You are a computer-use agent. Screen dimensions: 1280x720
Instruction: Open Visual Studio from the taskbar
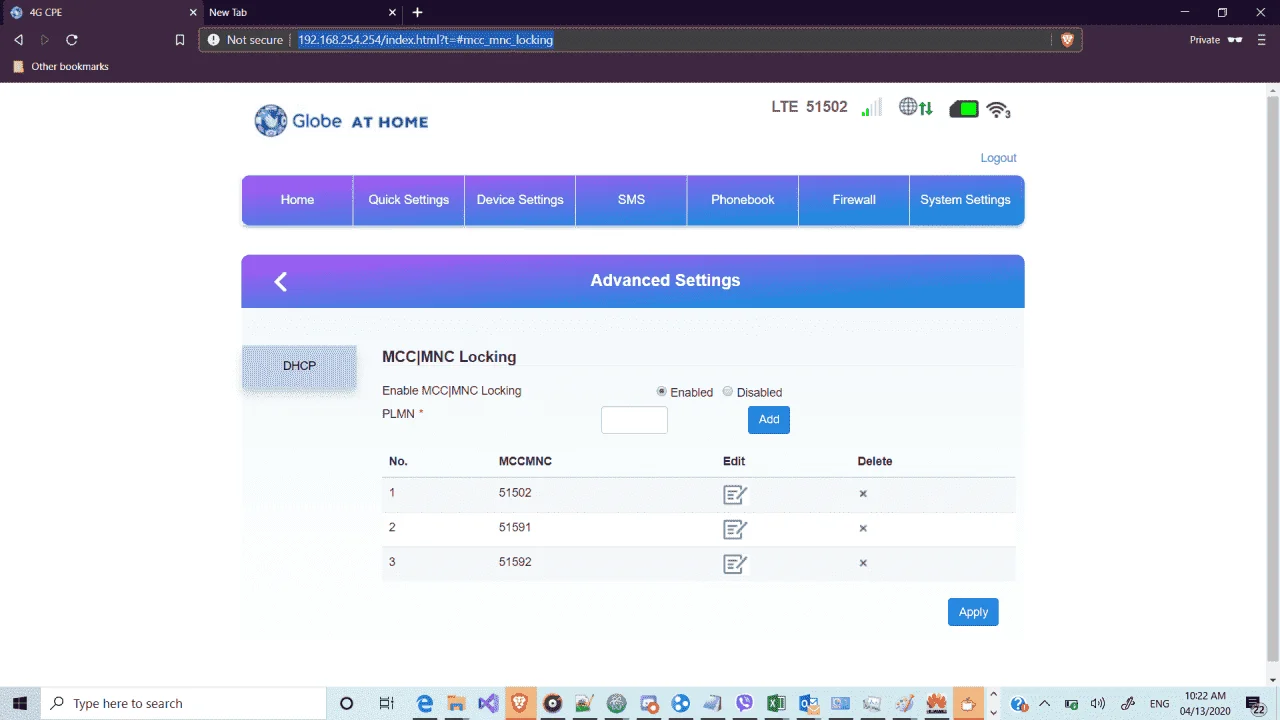488,703
